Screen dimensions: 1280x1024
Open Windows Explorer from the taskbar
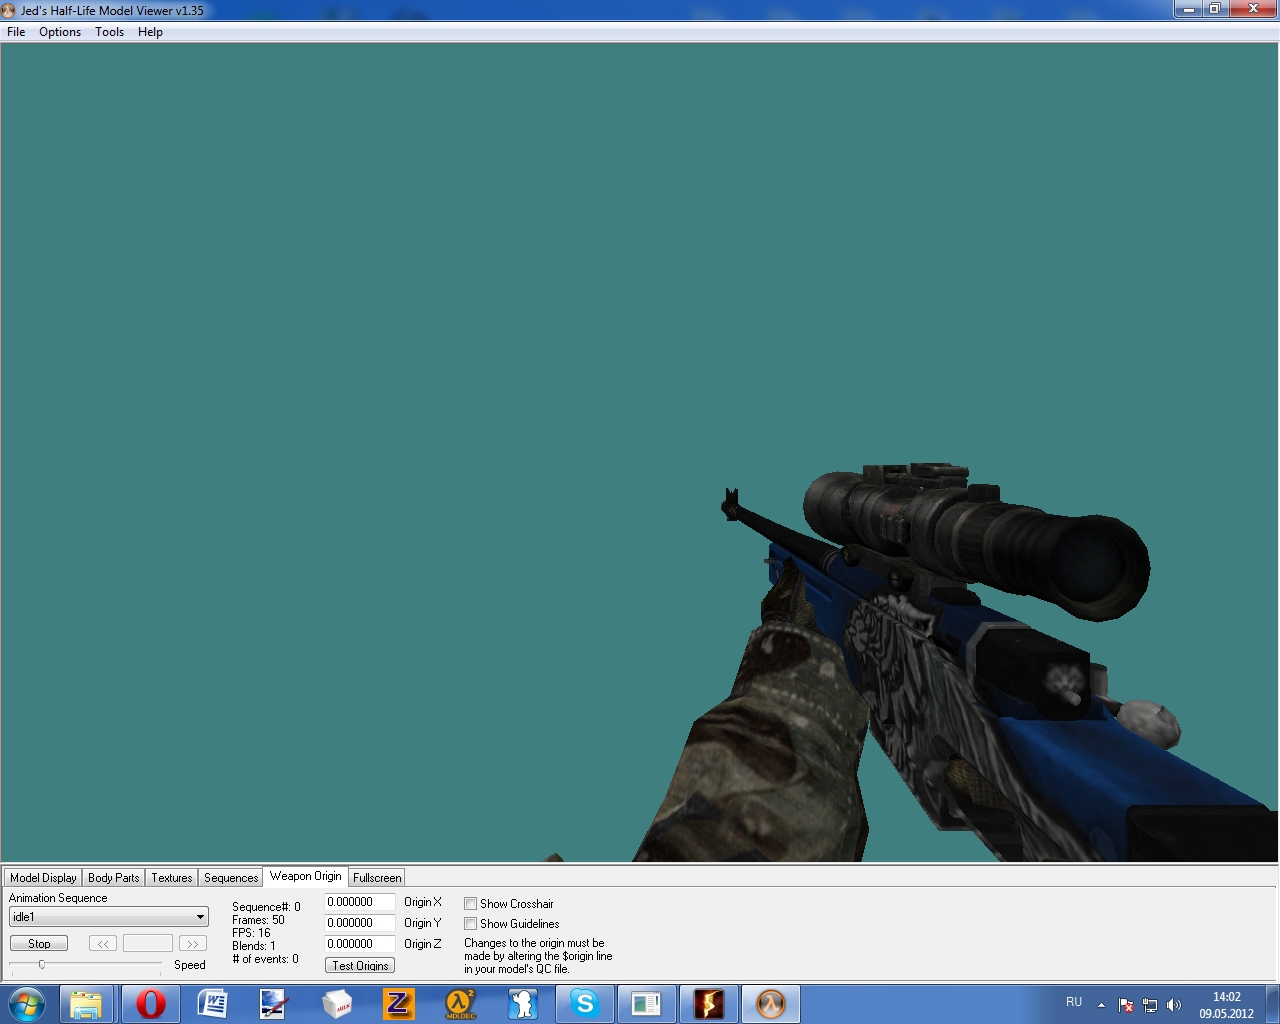86,1004
